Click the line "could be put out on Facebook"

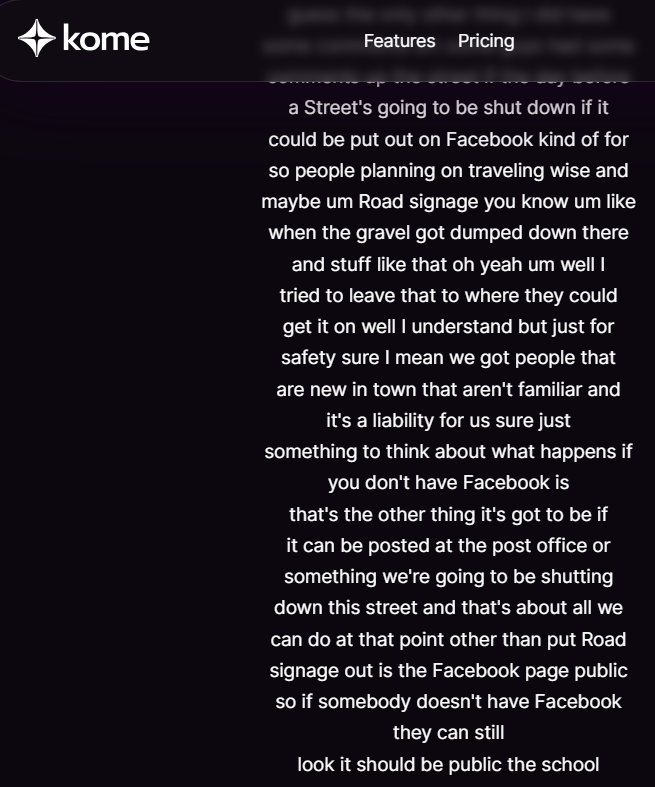point(448,139)
